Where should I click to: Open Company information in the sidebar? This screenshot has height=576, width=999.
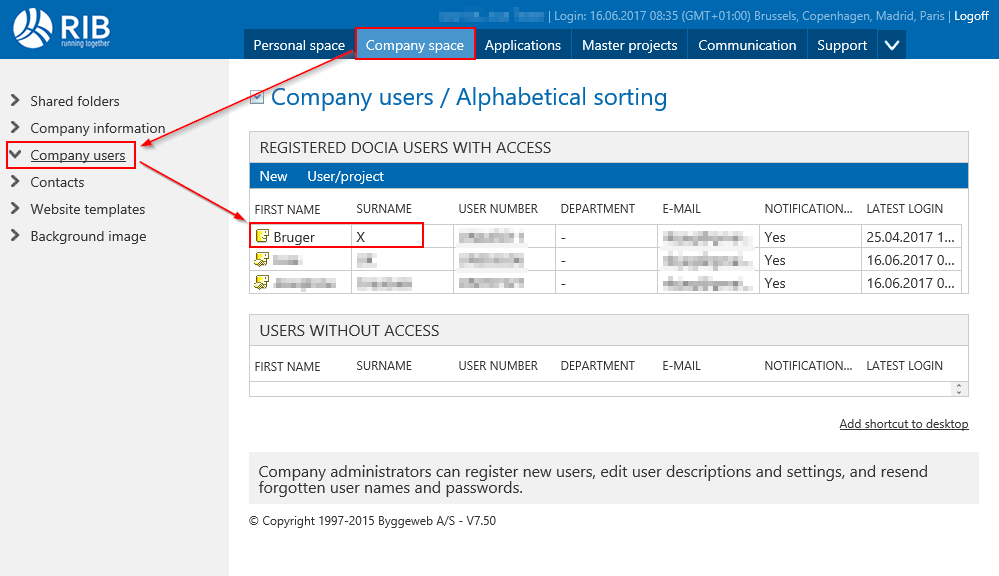coord(97,128)
